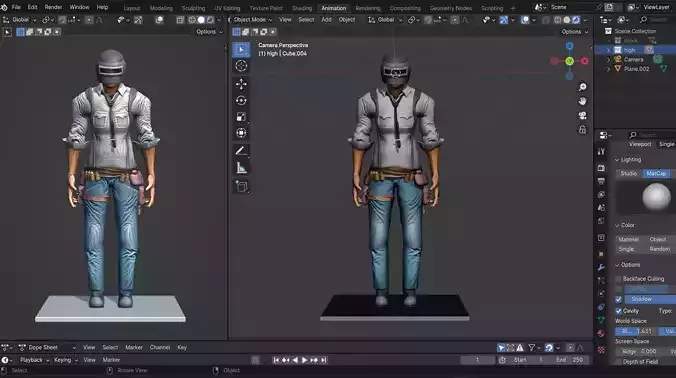Viewport: 676px width, 378px height.
Task: Collapse the Lighting section
Action: 628,159
